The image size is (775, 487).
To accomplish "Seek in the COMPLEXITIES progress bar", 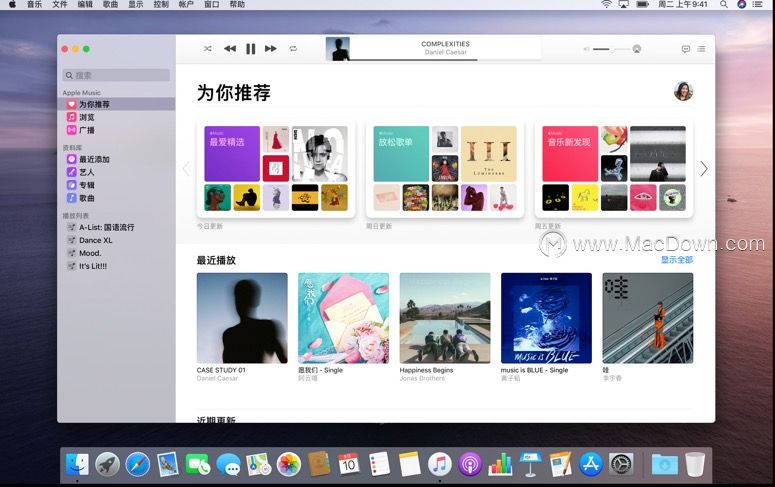I will coord(445,59).
